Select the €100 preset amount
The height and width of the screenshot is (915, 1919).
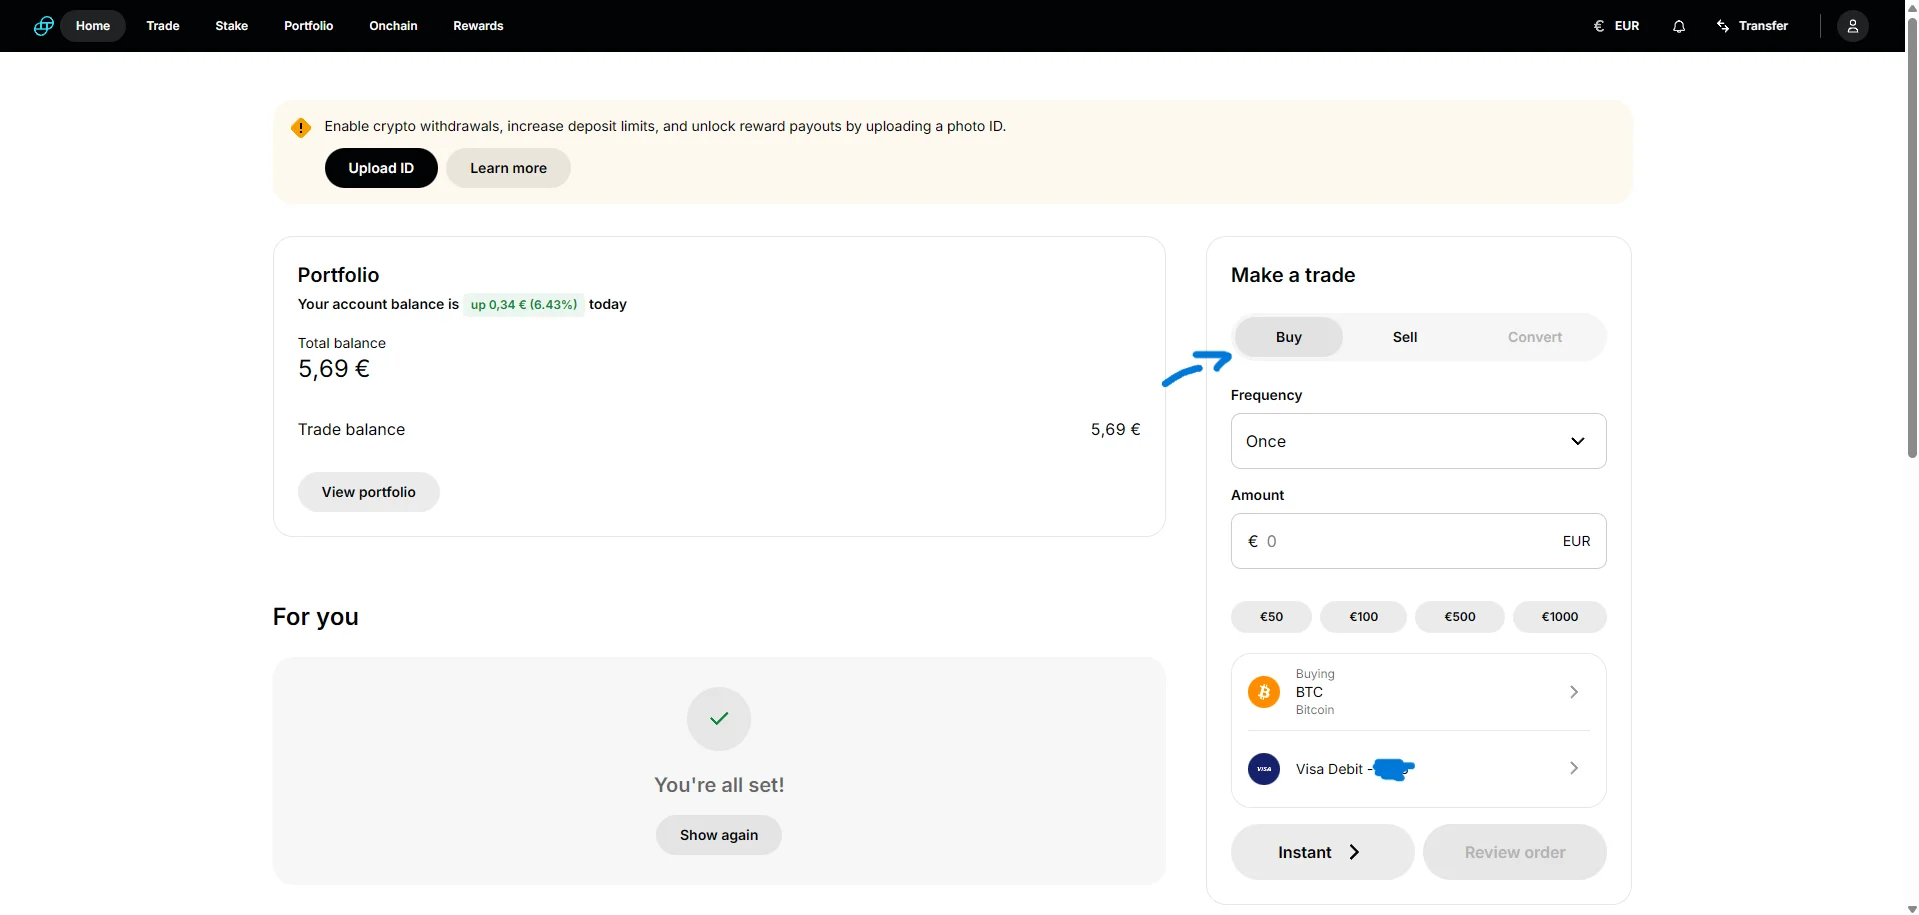(1363, 616)
